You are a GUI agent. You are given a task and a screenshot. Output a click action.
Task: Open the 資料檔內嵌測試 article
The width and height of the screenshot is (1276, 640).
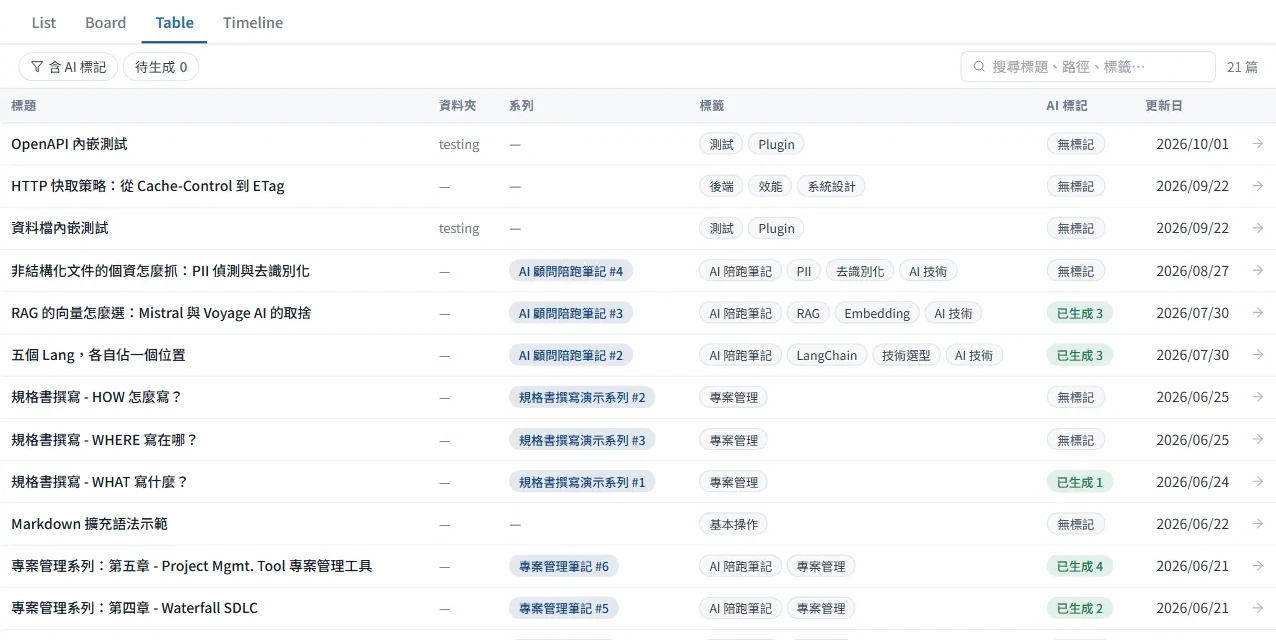[60, 228]
